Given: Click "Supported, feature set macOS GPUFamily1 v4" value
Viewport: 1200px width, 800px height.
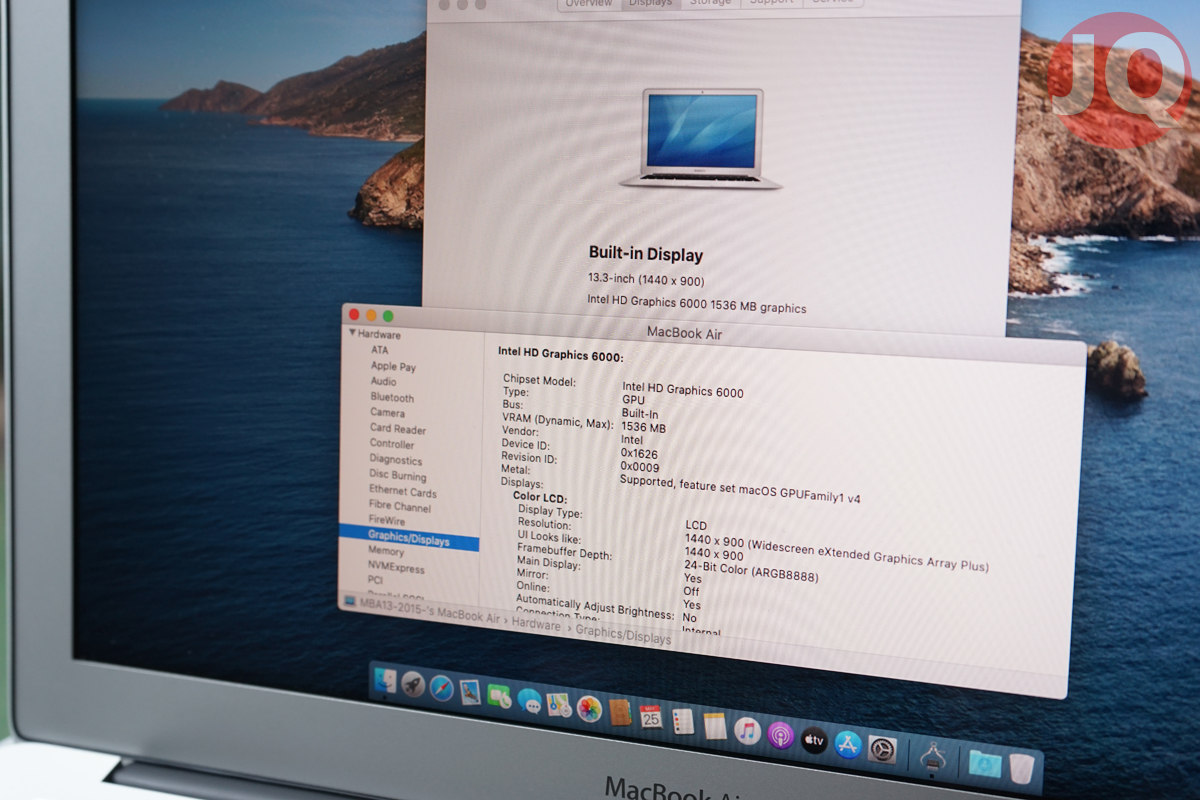Looking at the screenshot, I should (x=740, y=487).
